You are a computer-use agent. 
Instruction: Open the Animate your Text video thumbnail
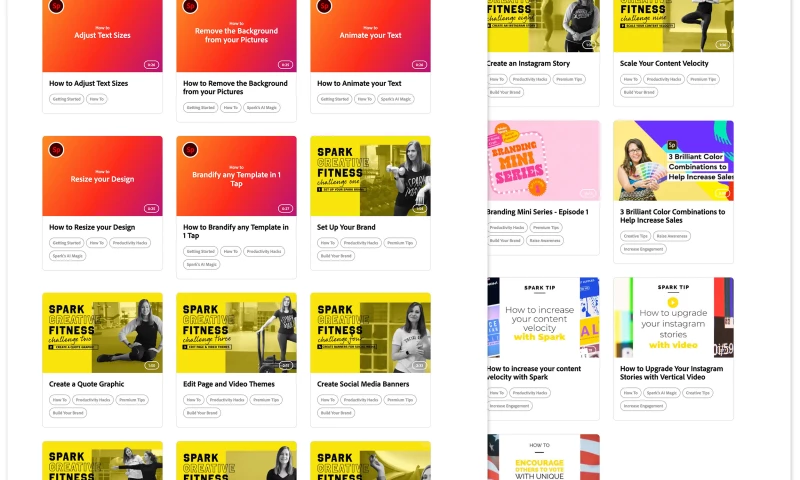click(x=370, y=36)
